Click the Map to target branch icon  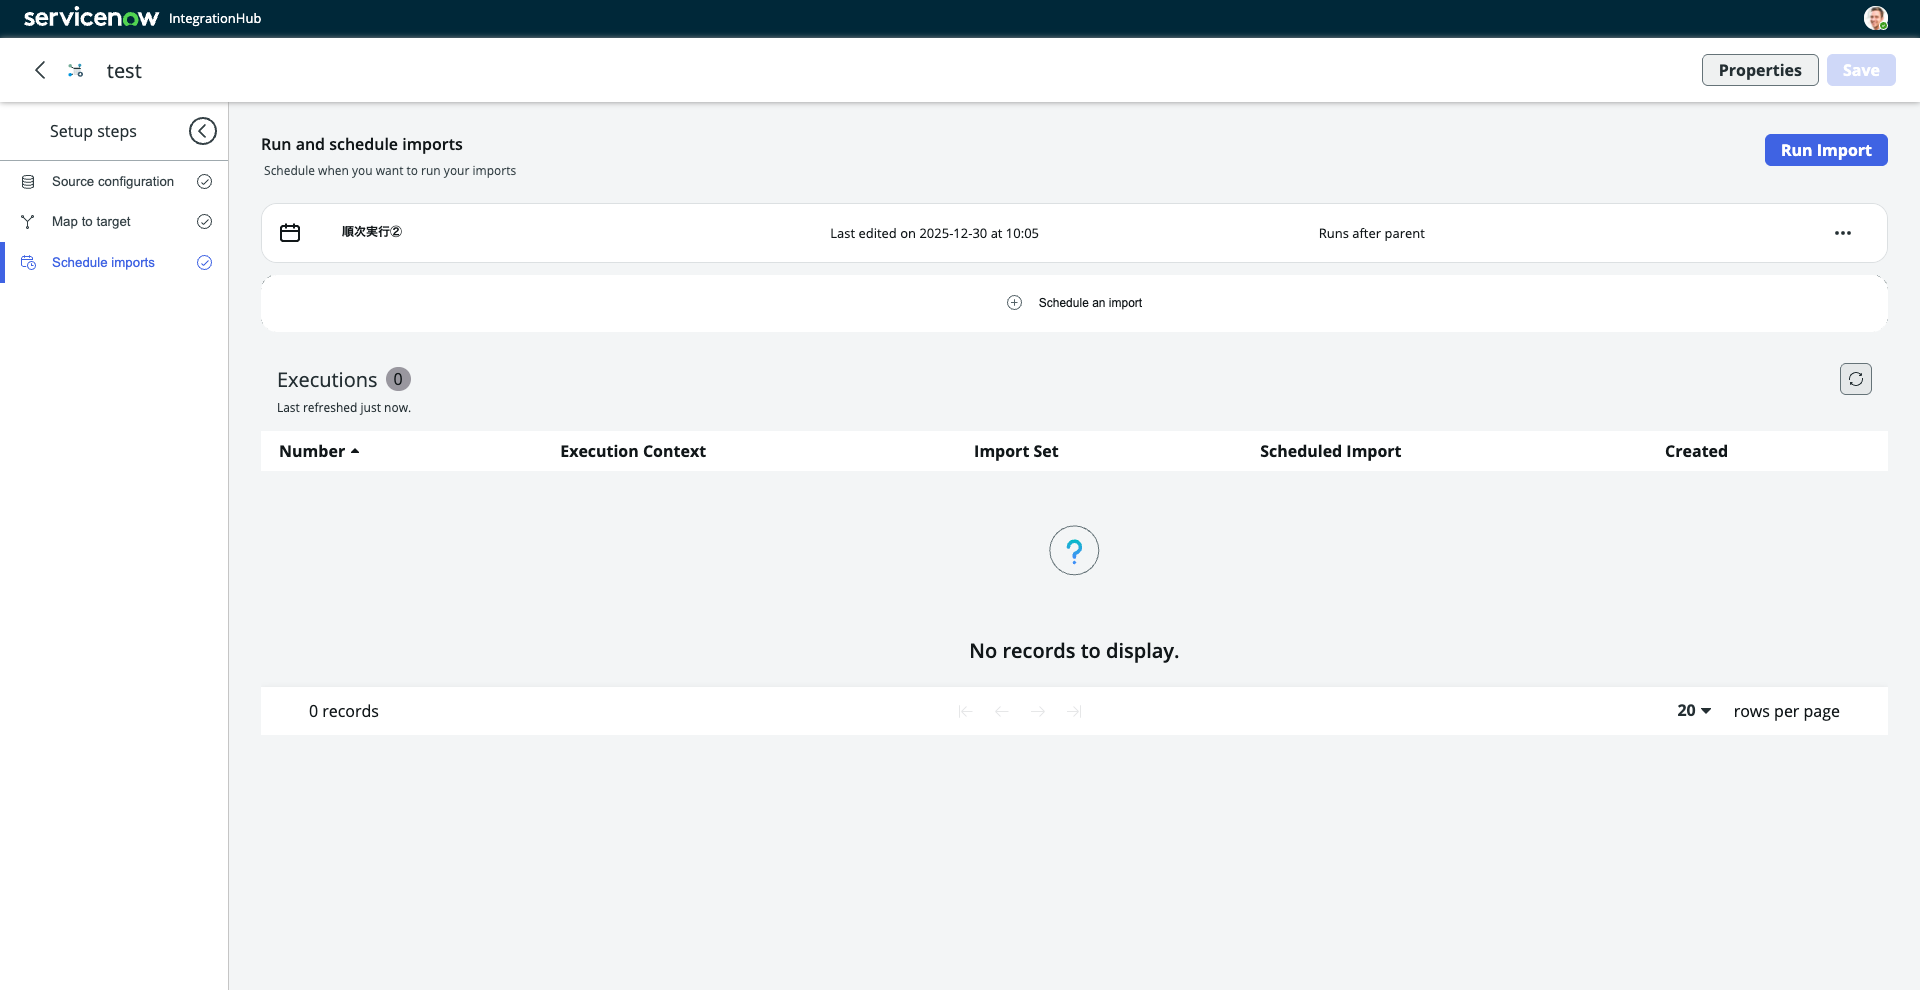(28, 222)
